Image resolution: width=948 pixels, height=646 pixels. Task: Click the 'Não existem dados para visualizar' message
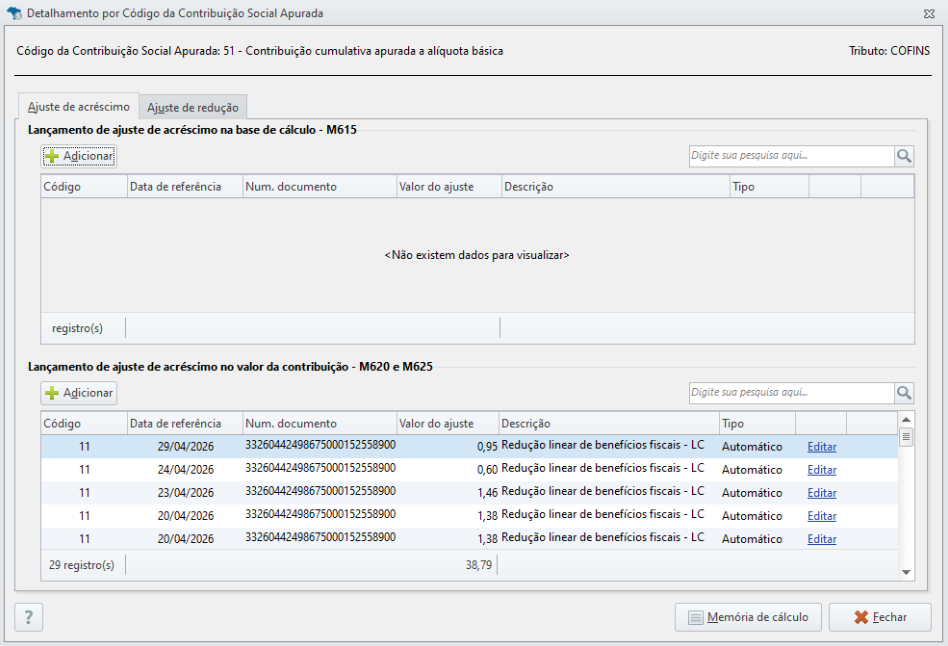coord(477,255)
